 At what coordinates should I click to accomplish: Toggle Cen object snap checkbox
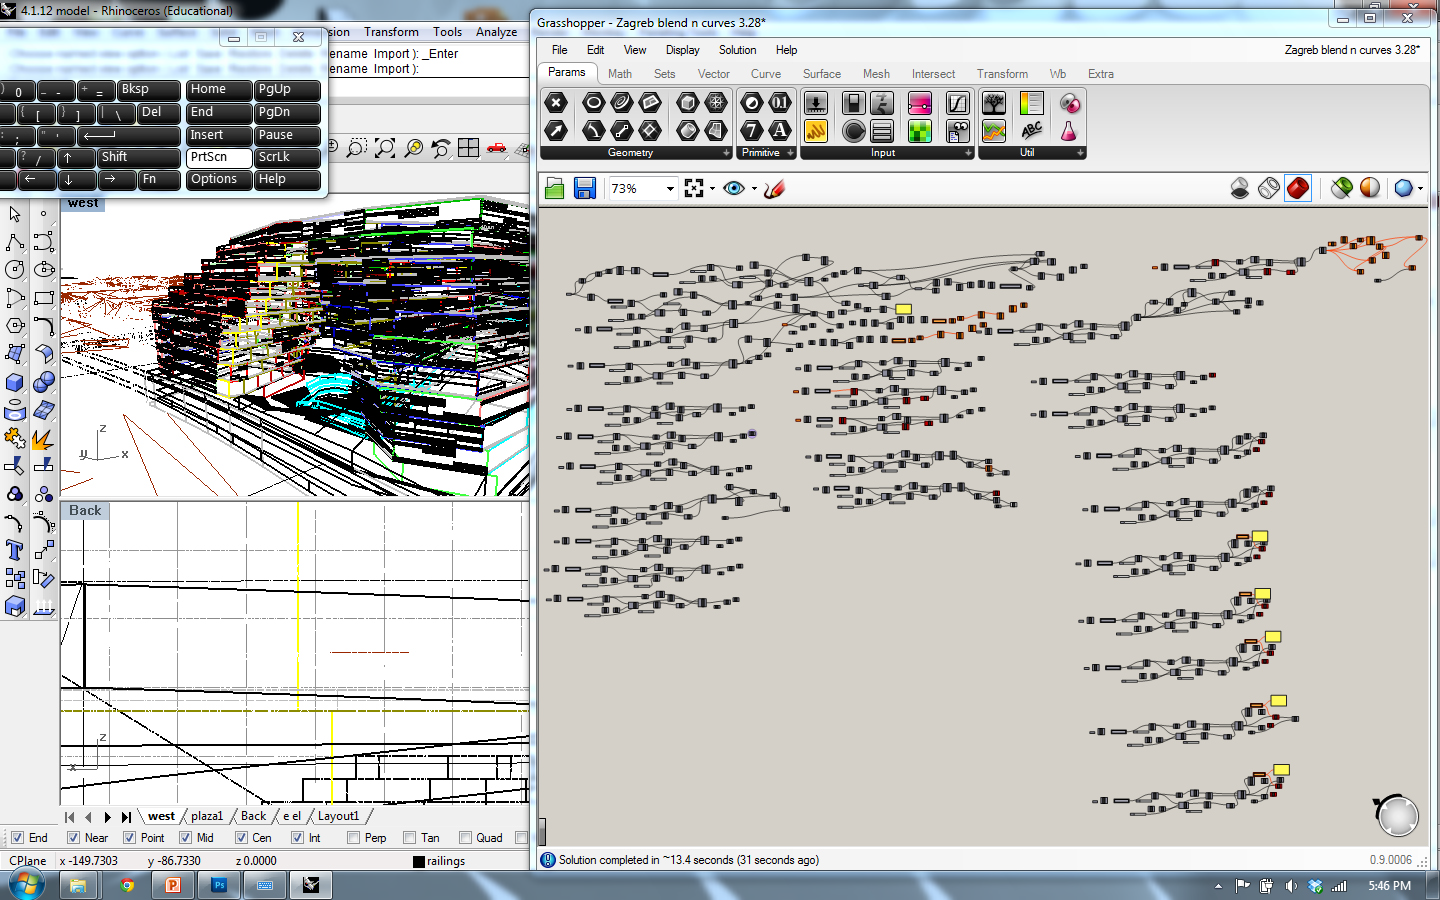point(241,838)
